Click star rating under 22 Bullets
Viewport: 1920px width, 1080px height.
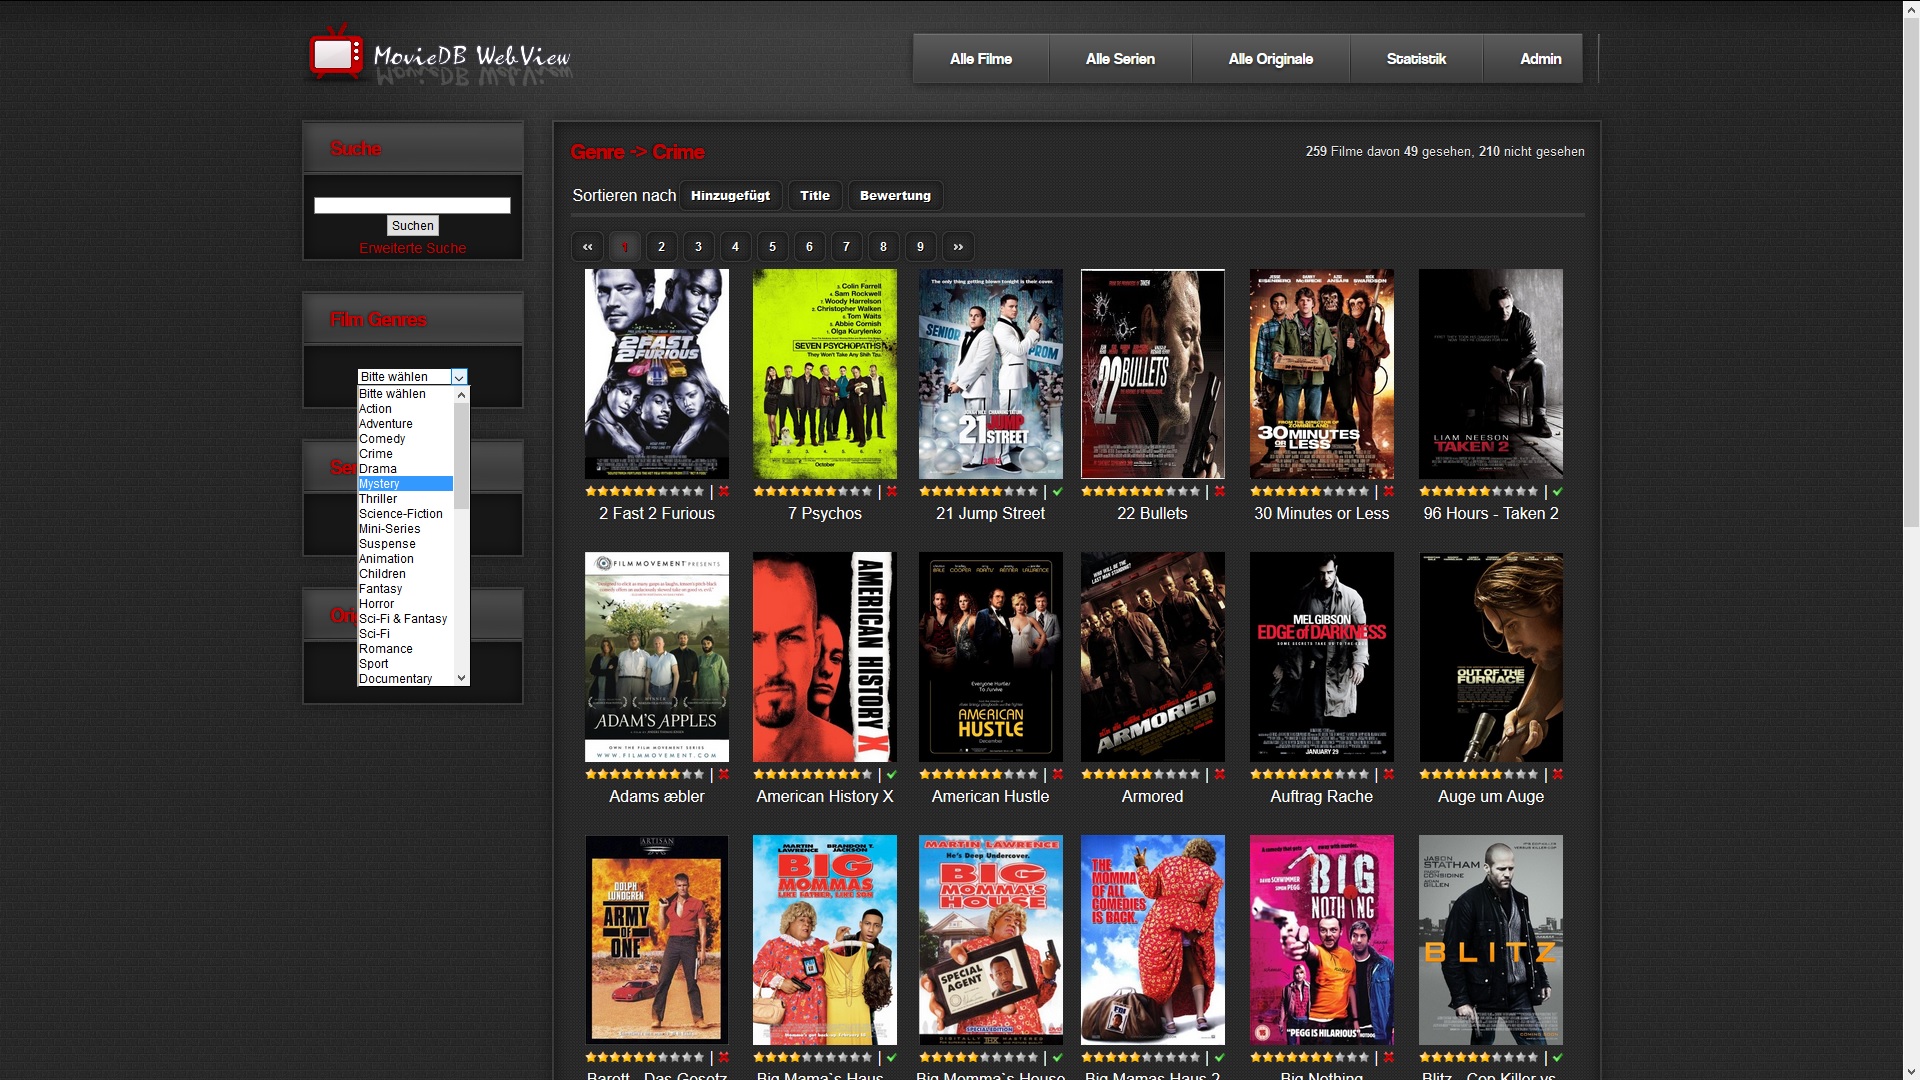click(1140, 491)
